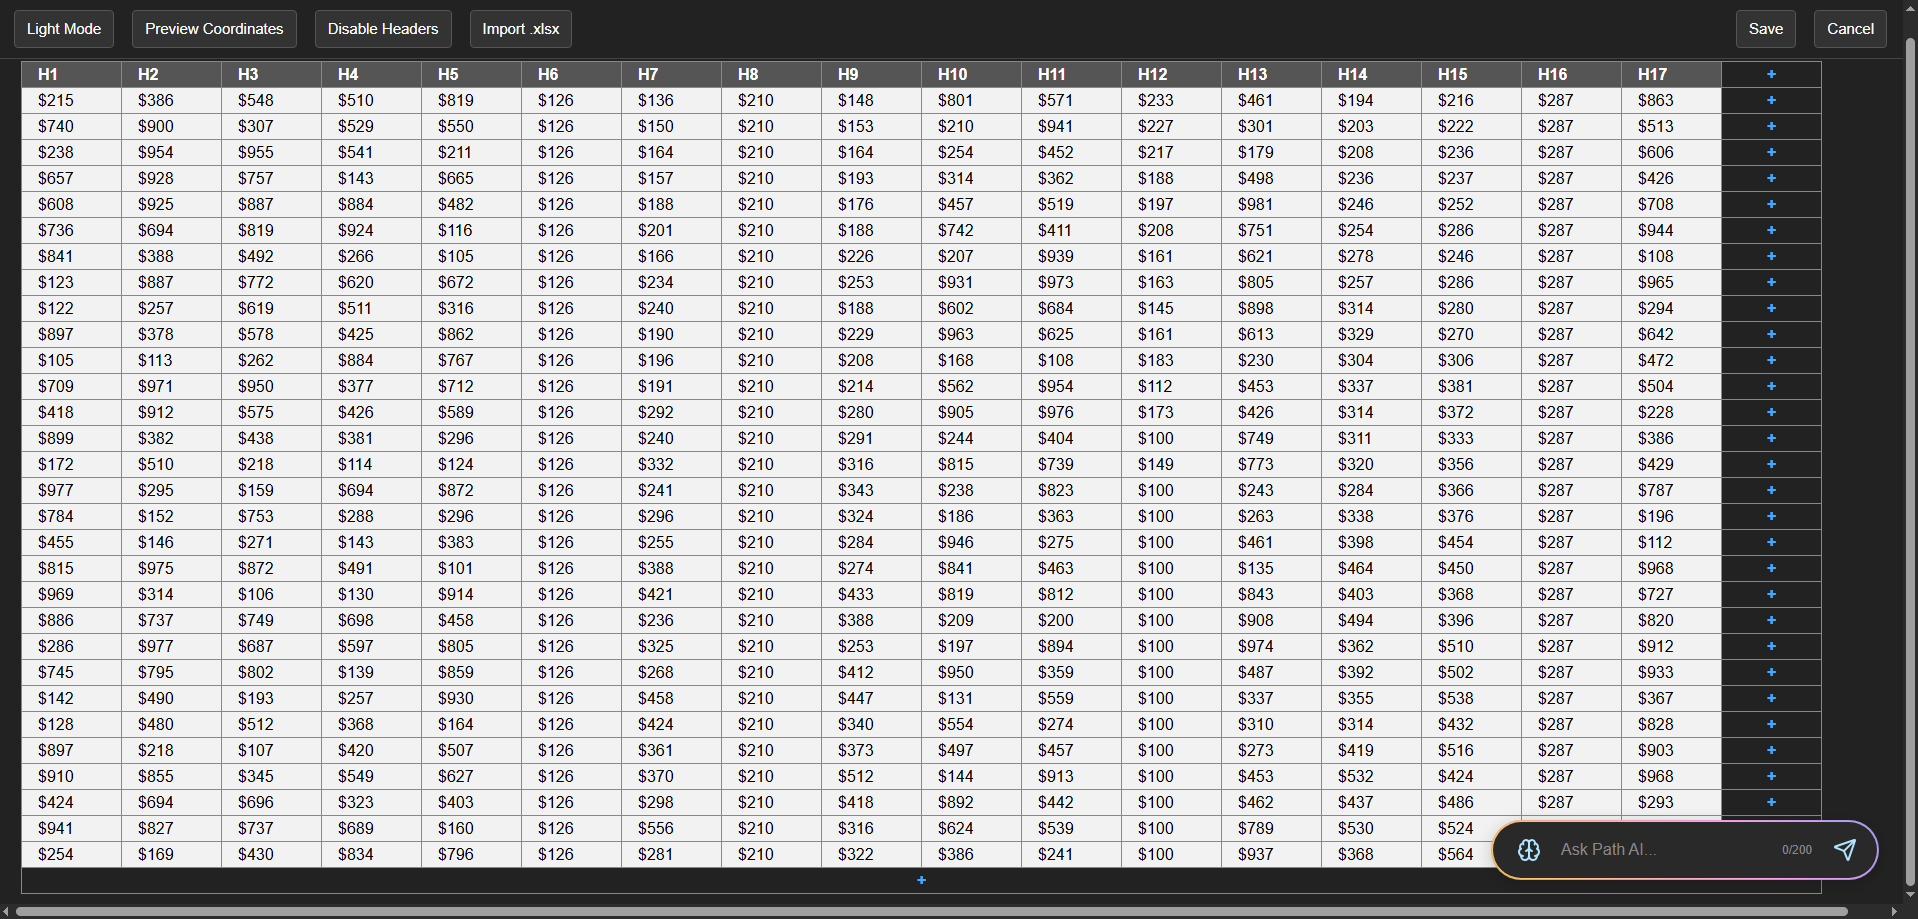
Task: Send the Path AI message
Action: point(1845,849)
